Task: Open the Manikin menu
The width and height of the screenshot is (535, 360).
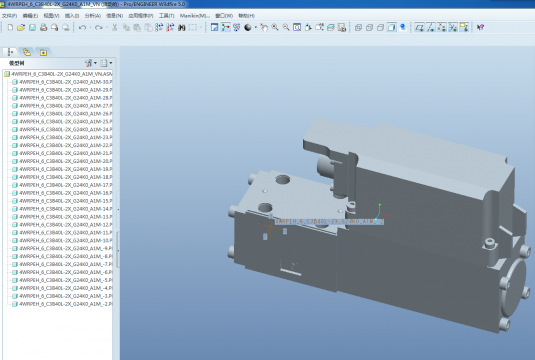Action: (195, 16)
